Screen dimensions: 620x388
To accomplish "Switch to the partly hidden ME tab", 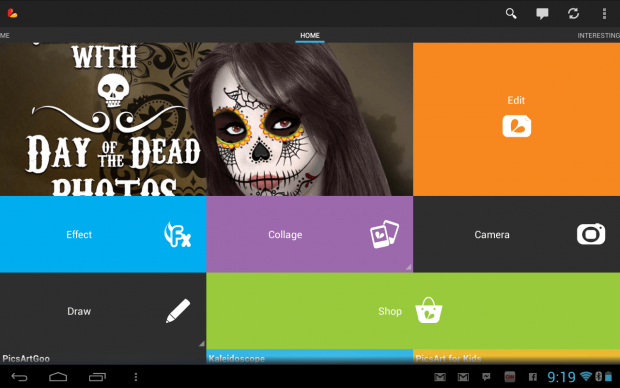I will pos(5,36).
